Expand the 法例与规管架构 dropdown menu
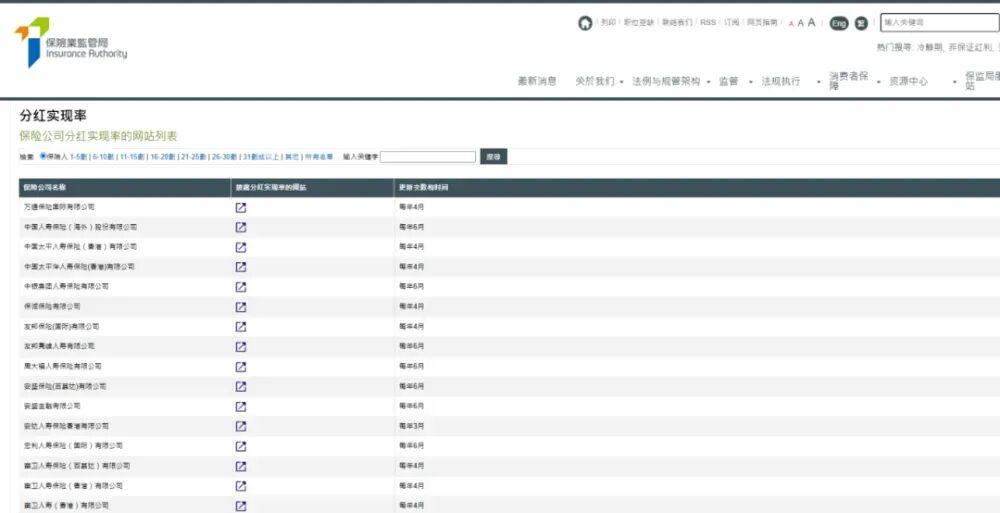This screenshot has height=513, width=1000. (x=708, y=82)
